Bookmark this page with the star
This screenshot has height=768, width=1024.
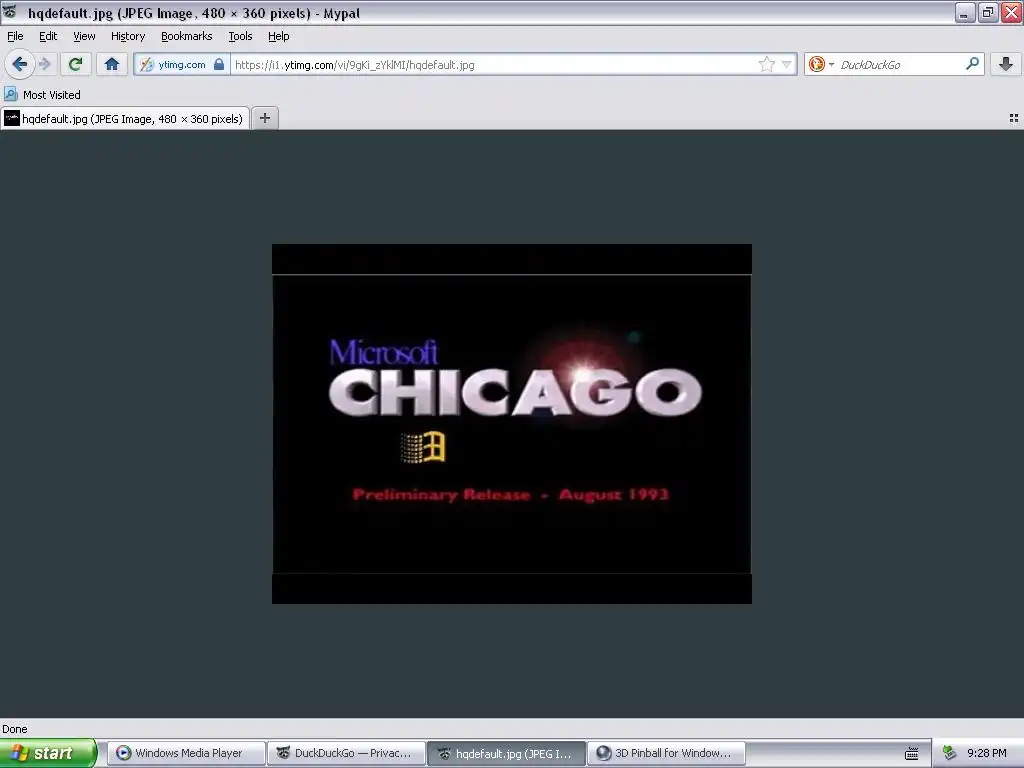(x=767, y=64)
